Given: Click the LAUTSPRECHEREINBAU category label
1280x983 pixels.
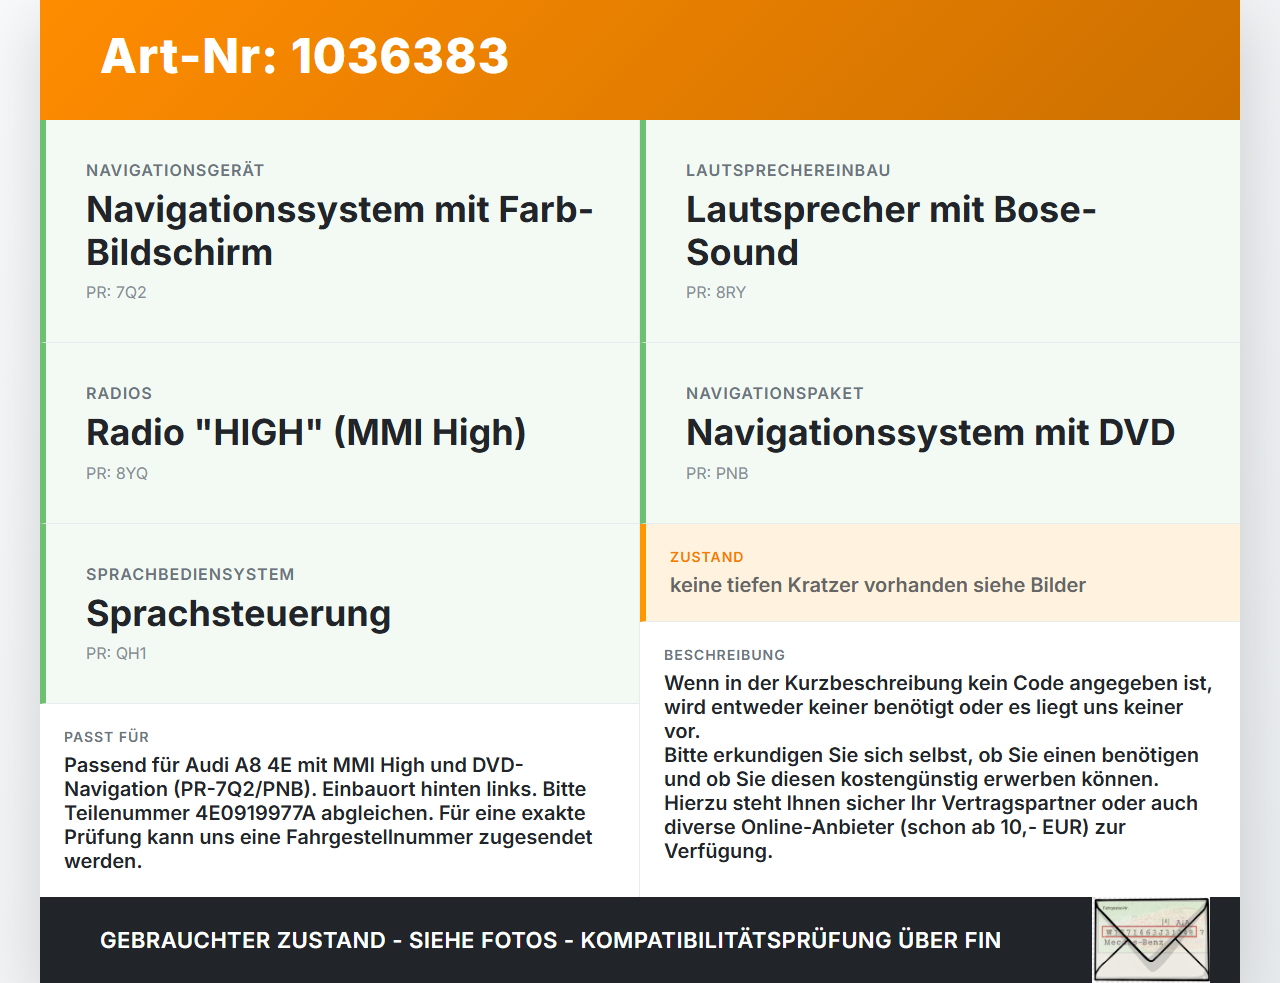Looking at the screenshot, I should tap(788, 170).
